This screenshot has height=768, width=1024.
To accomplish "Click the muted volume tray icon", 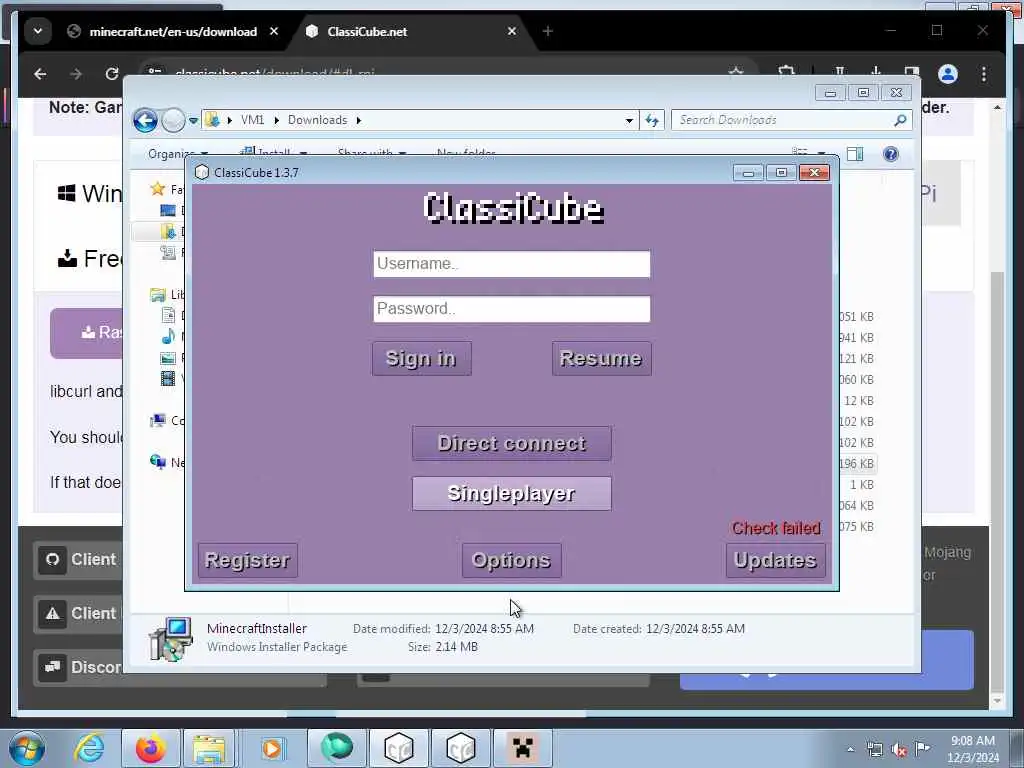I will 899,750.
